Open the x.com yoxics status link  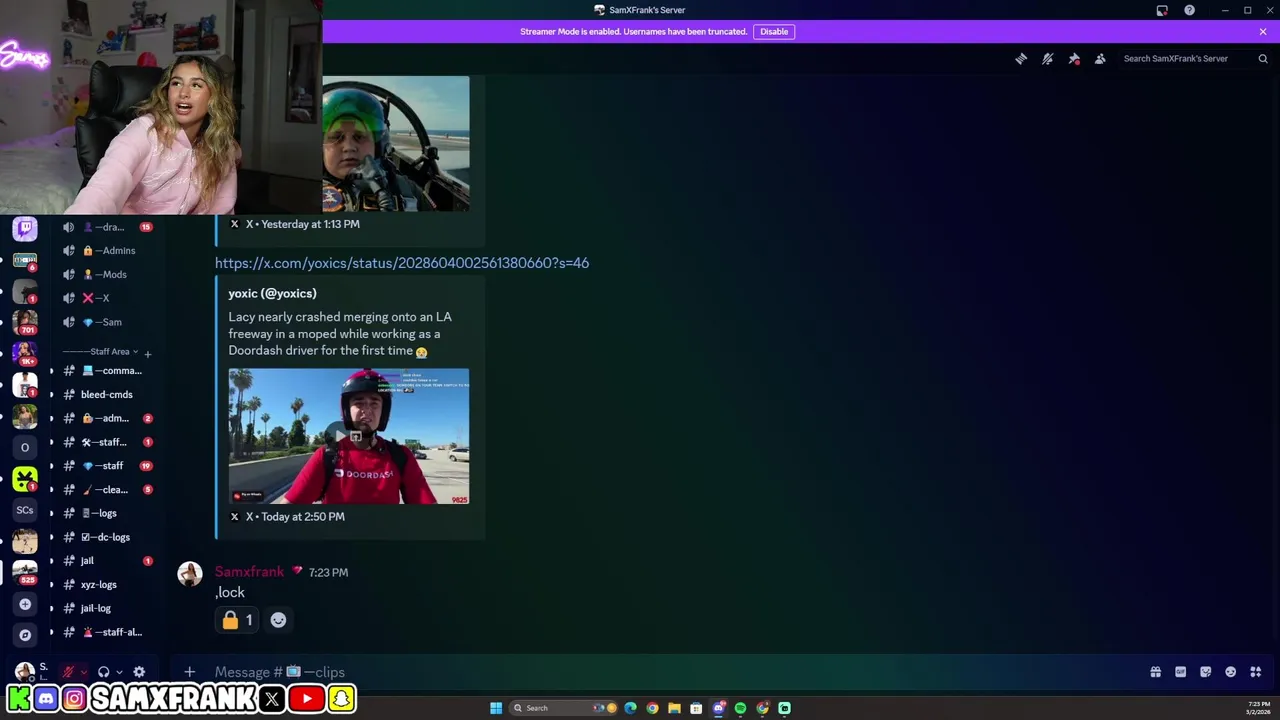click(x=402, y=263)
